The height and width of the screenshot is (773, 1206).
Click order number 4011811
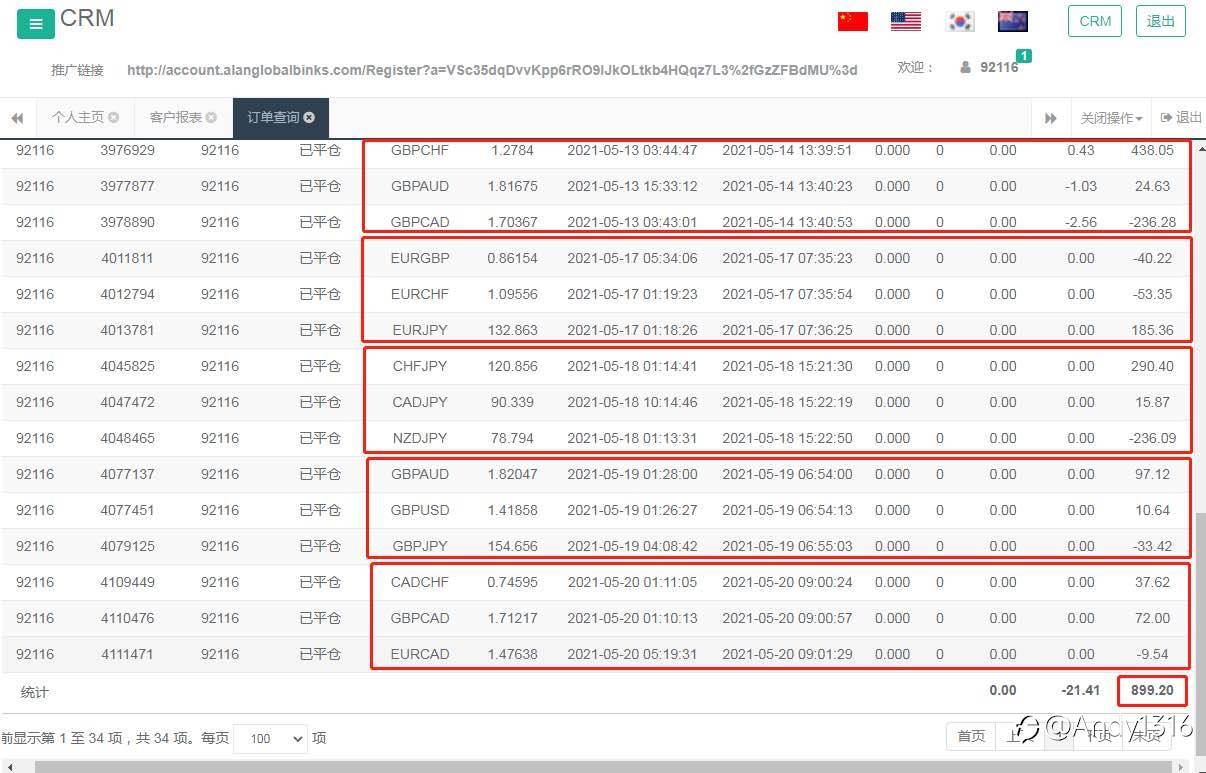click(128, 259)
